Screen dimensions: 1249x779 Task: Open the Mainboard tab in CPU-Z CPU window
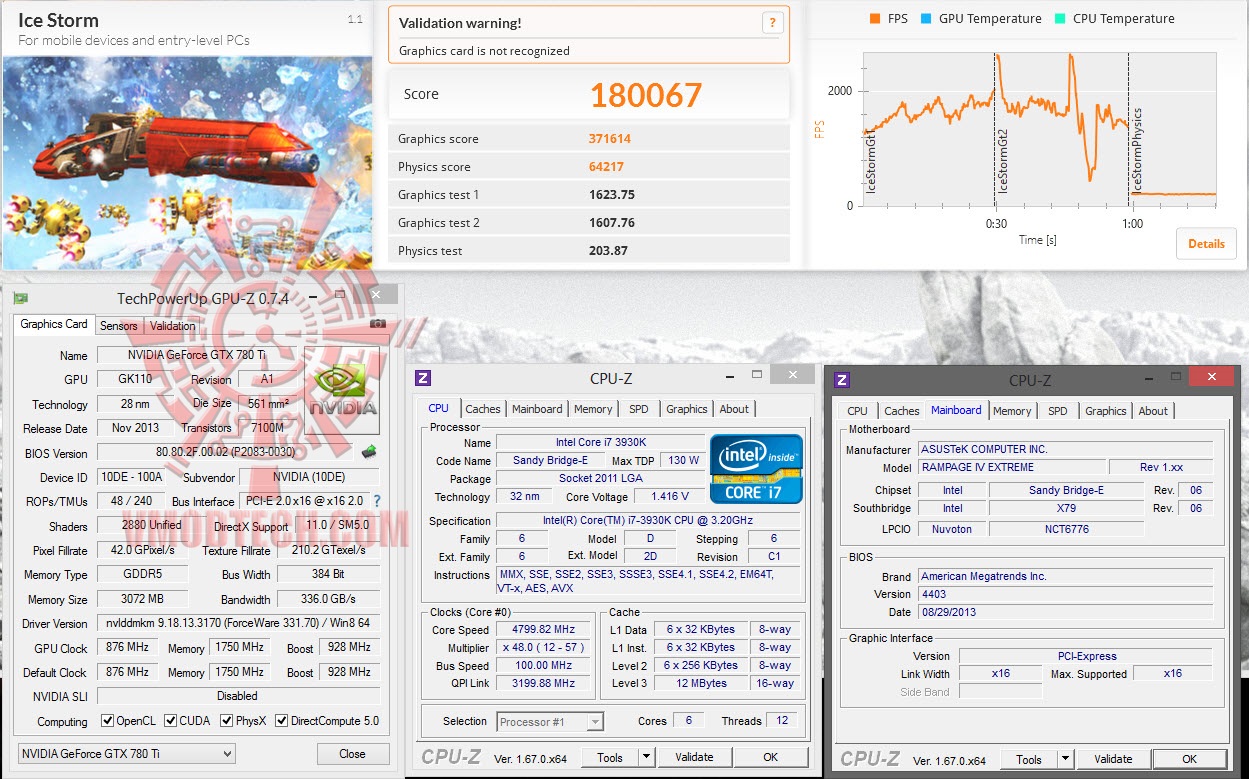coord(537,409)
